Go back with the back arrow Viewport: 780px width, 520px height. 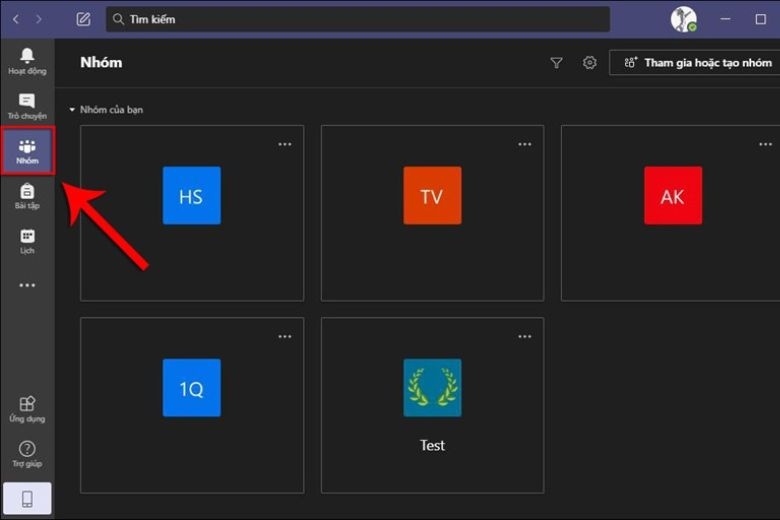tap(16, 19)
